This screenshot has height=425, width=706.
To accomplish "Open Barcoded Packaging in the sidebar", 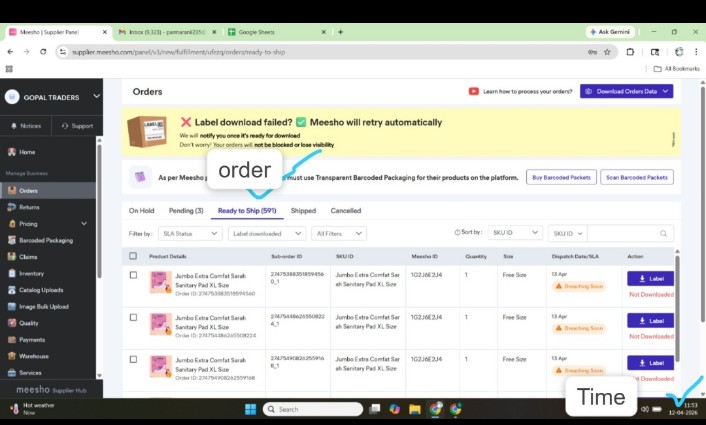I will tap(45, 240).
